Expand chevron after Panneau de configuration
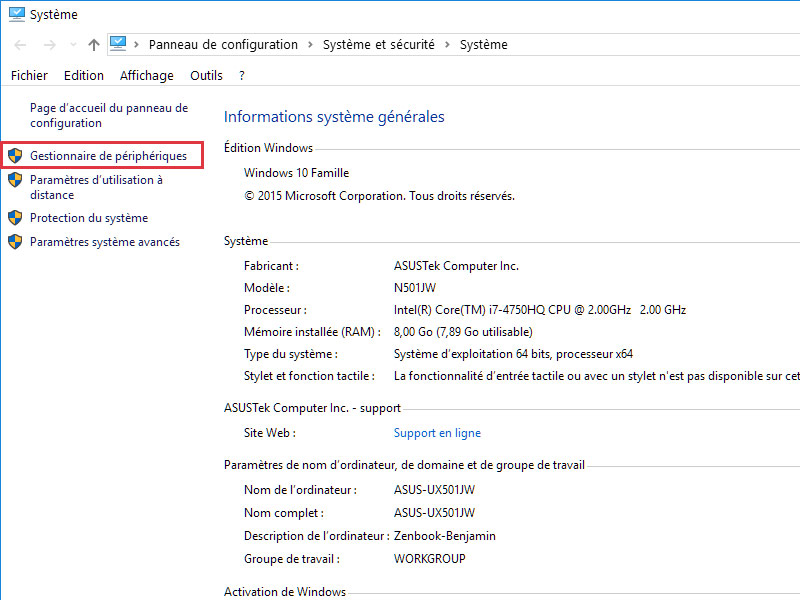This screenshot has width=800, height=600. (x=310, y=44)
